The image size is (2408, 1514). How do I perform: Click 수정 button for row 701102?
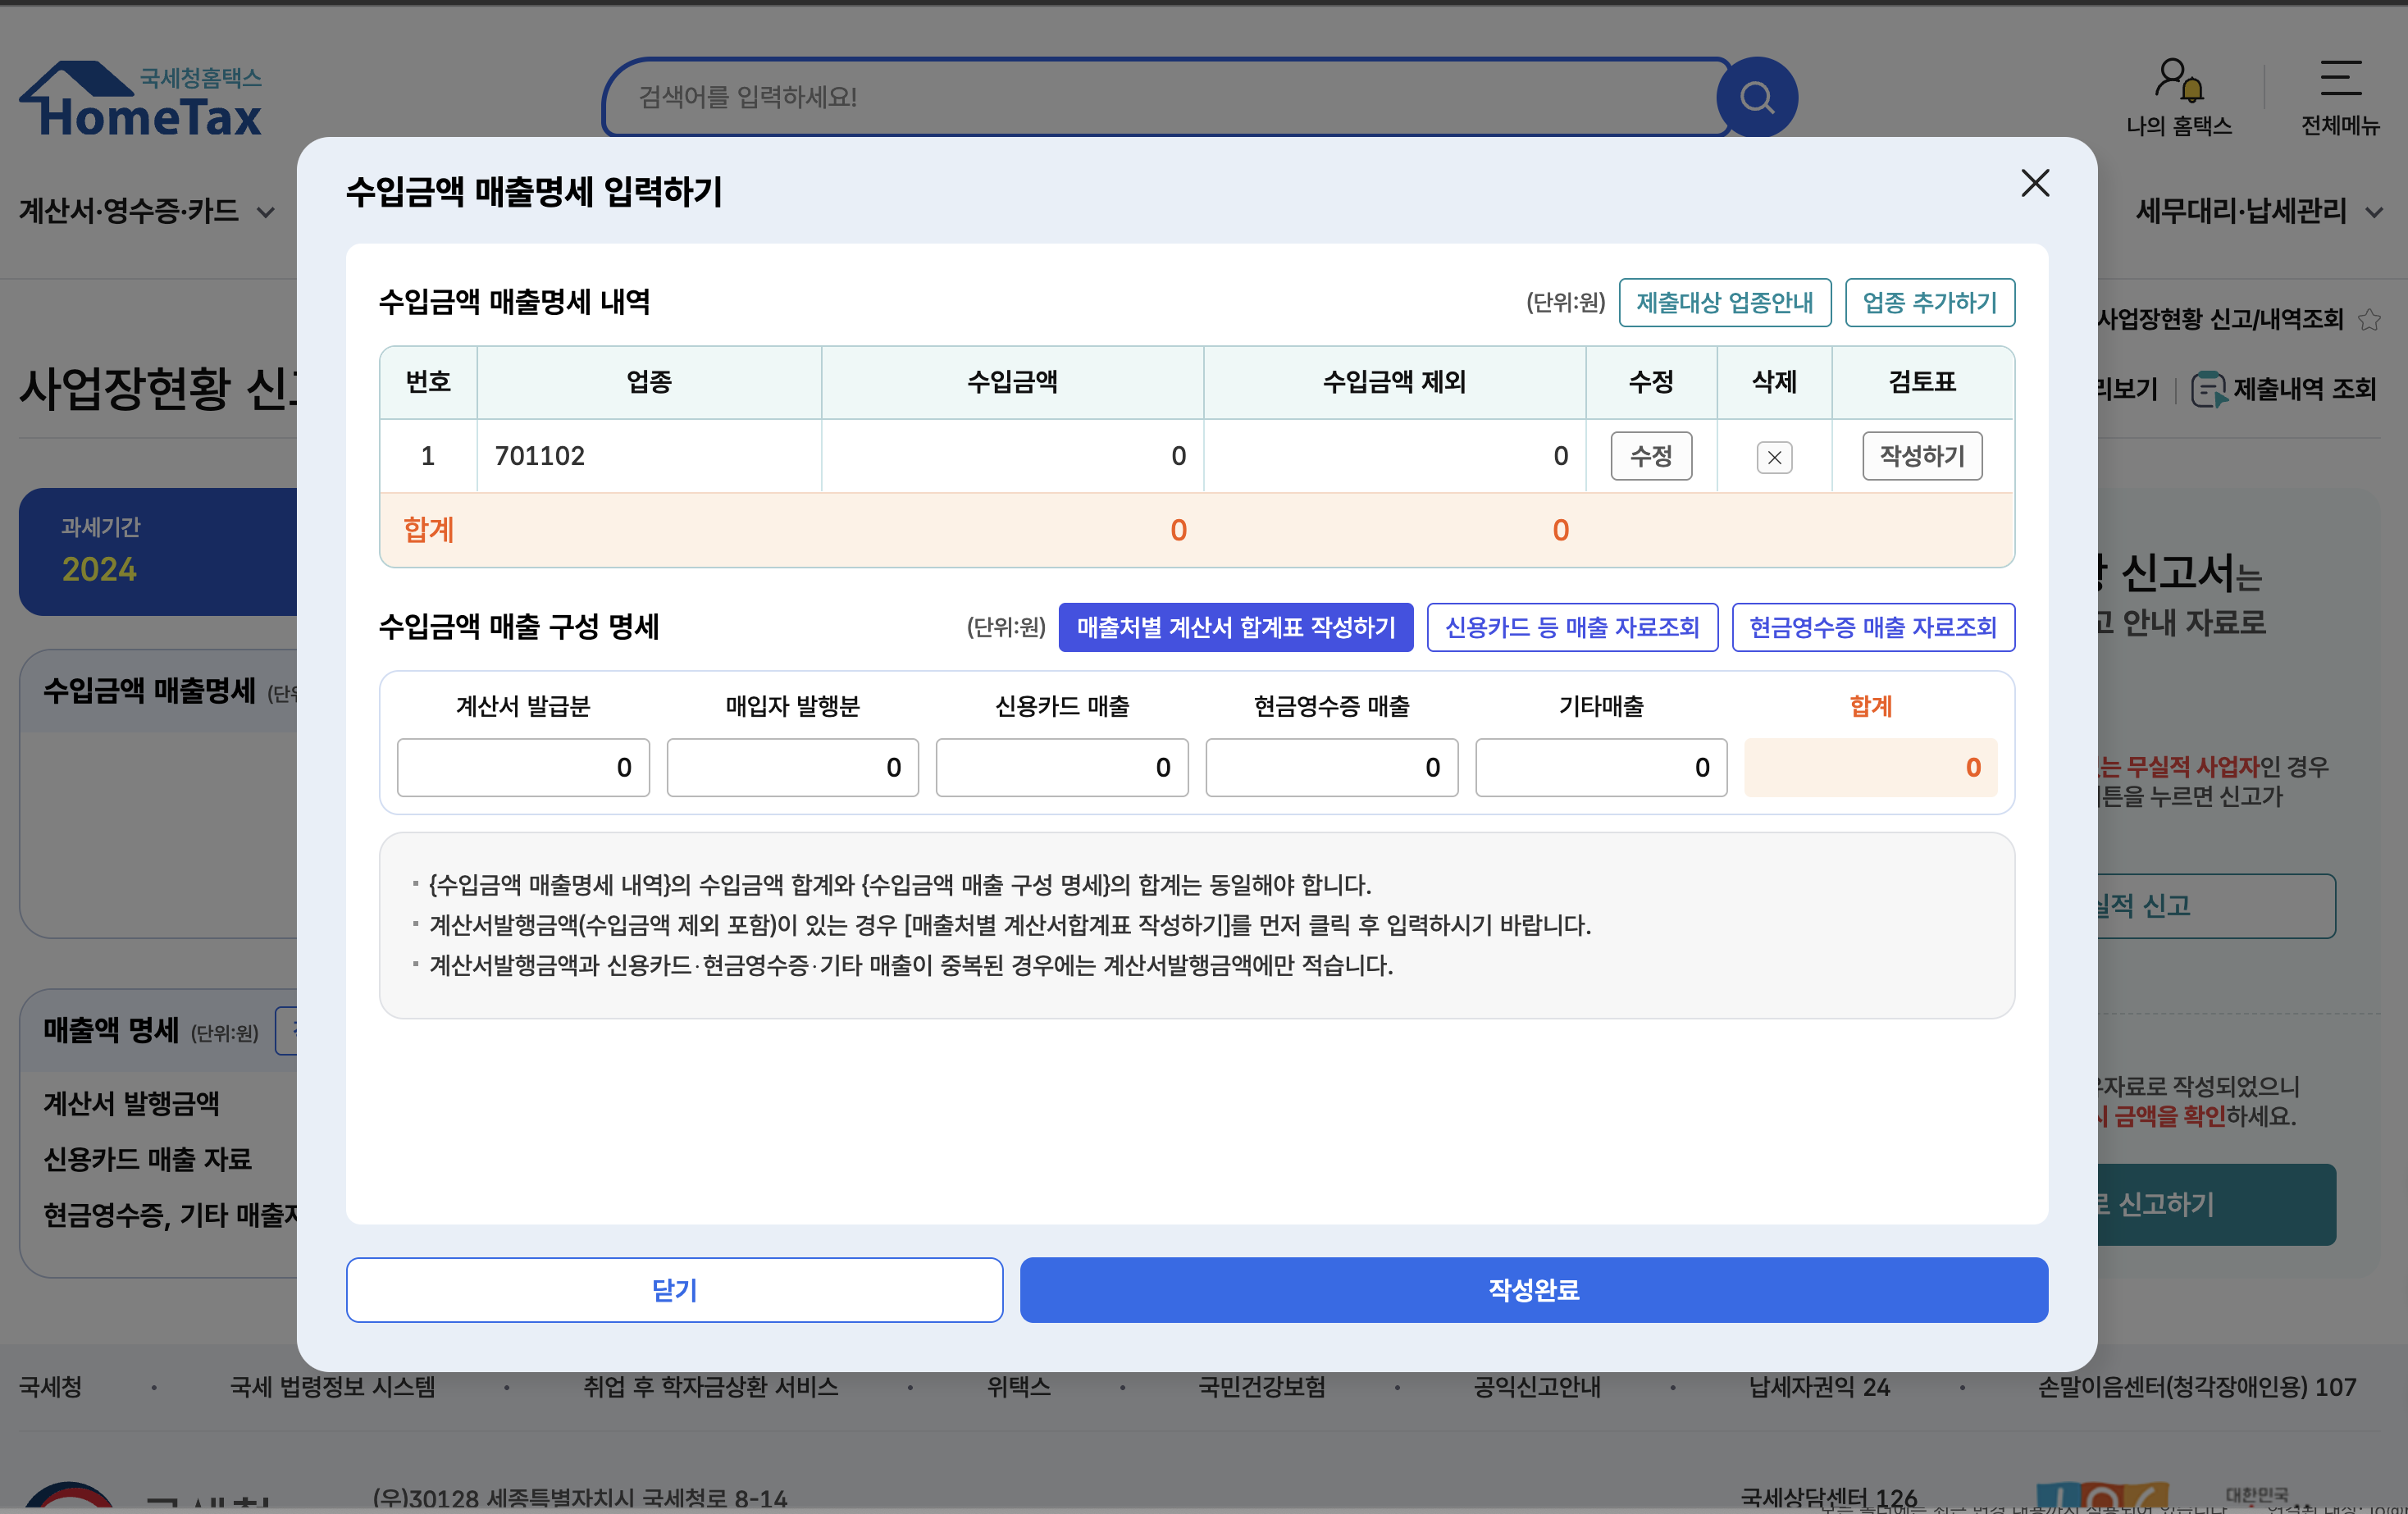[x=1651, y=456]
